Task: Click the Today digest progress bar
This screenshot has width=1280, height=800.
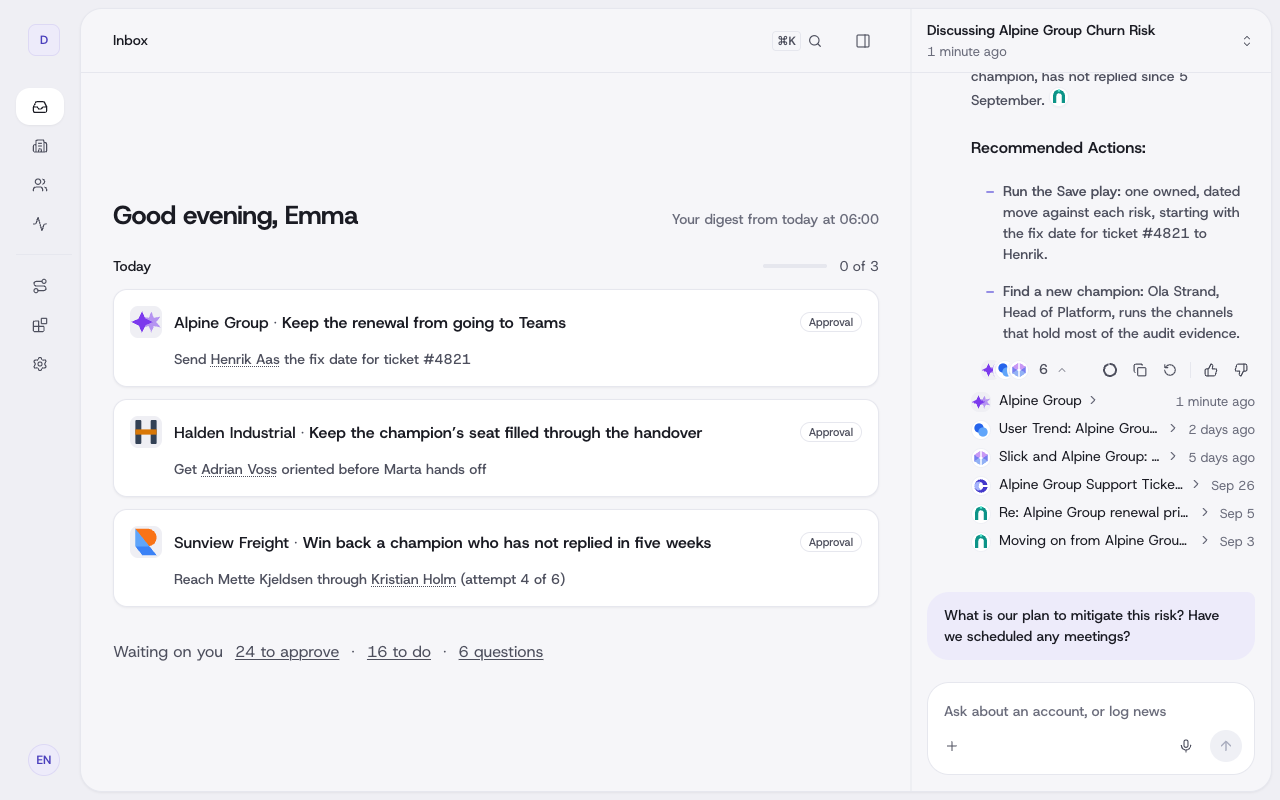Action: click(x=795, y=266)
